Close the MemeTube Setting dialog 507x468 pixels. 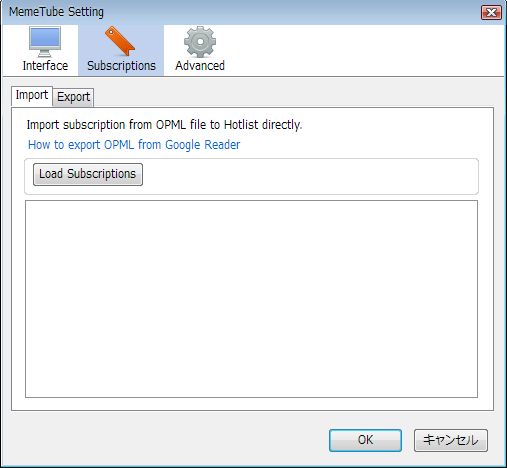pos(491,13)
